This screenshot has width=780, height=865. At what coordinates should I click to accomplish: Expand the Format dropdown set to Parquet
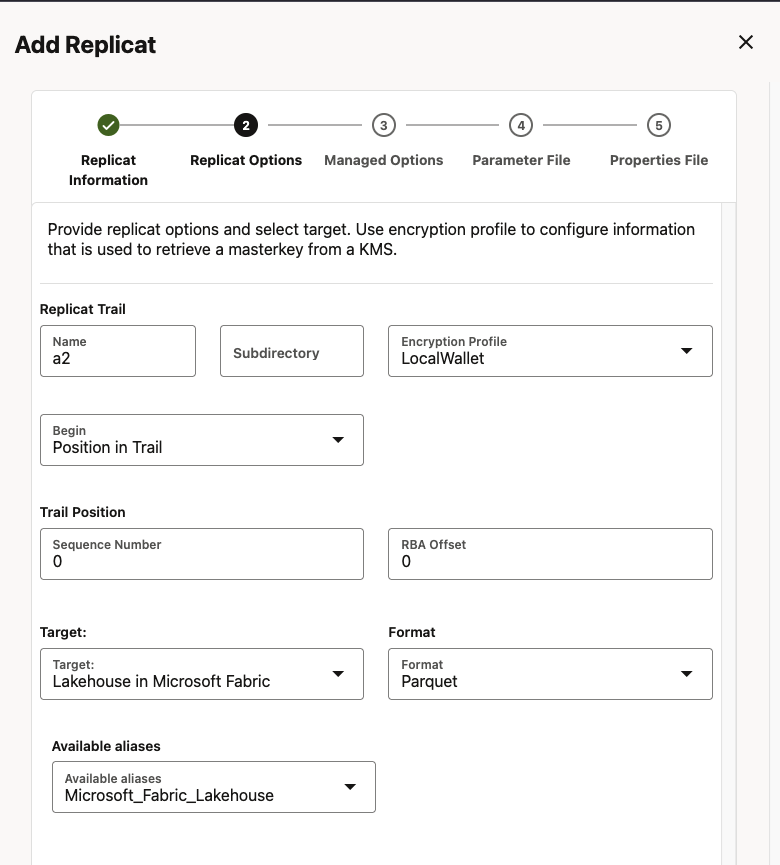(x=550, y=674)
